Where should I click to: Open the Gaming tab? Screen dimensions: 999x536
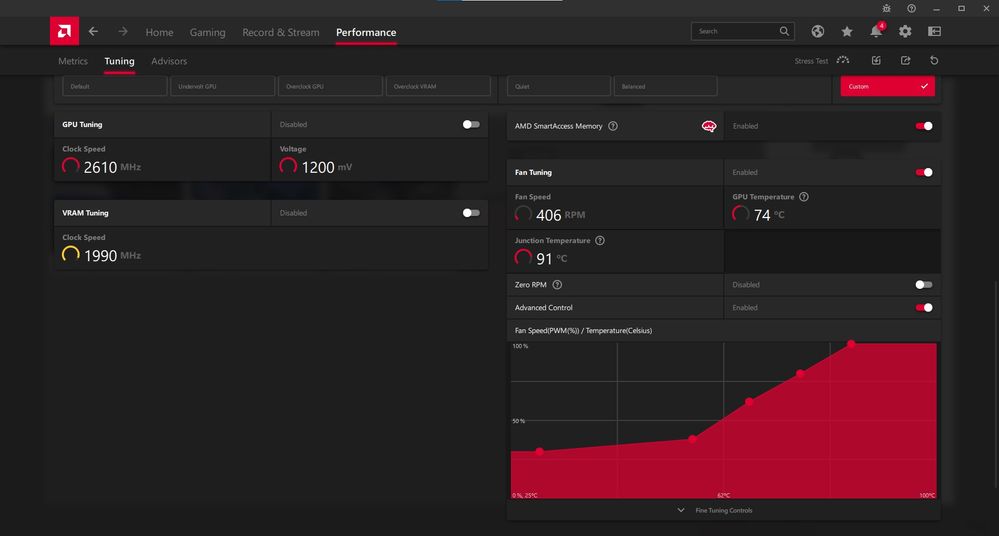click(208, 32)
